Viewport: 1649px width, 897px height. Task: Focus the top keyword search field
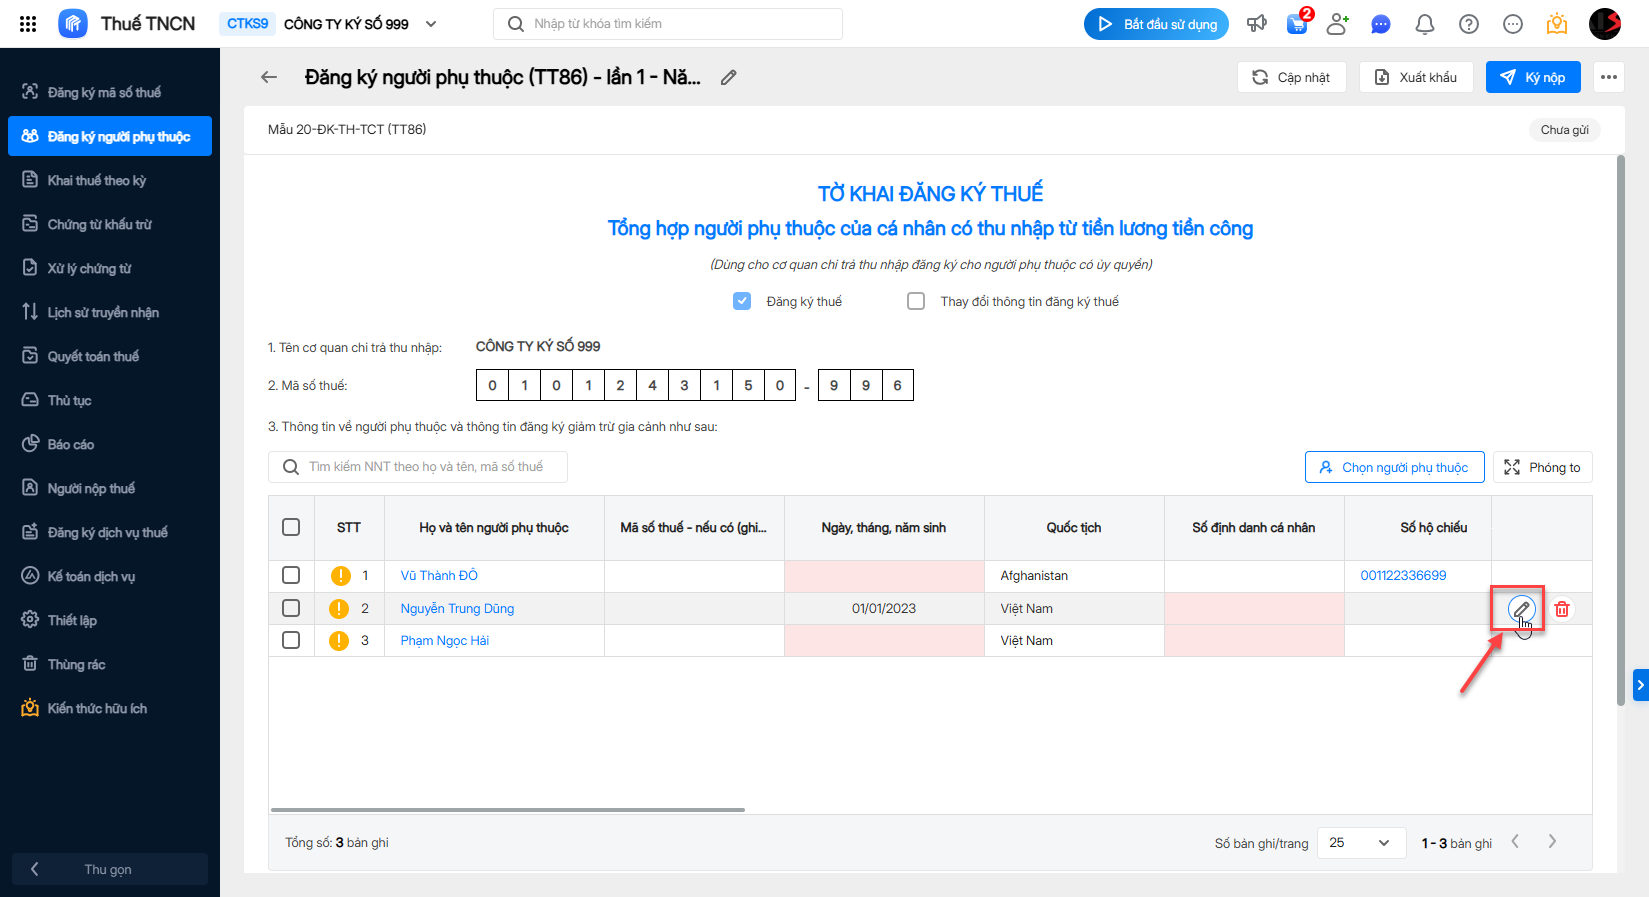coord(668,24)
